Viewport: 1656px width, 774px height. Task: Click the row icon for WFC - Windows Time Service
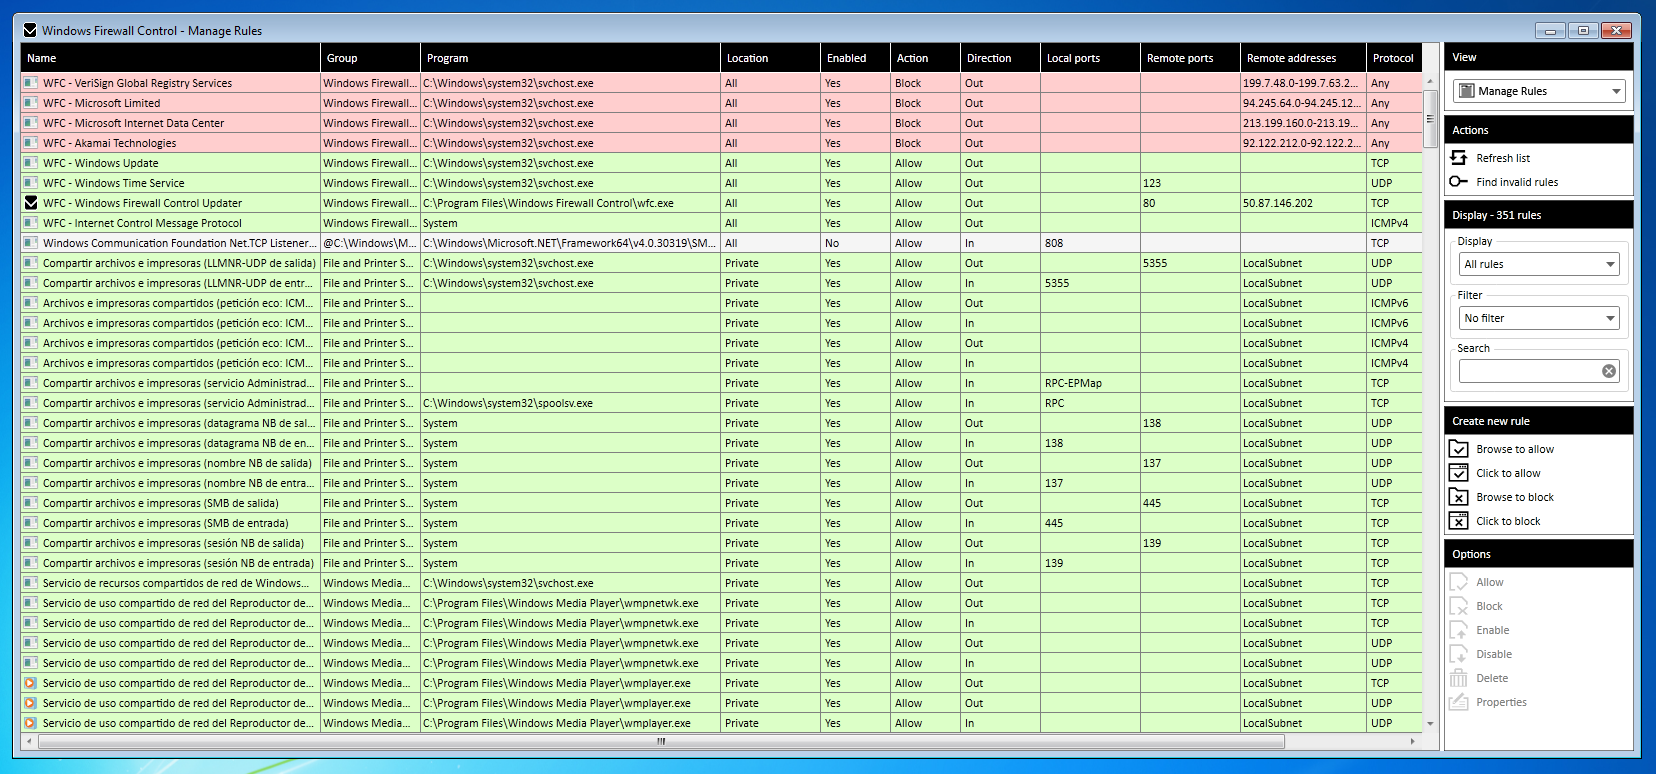[x=31, y=183]
